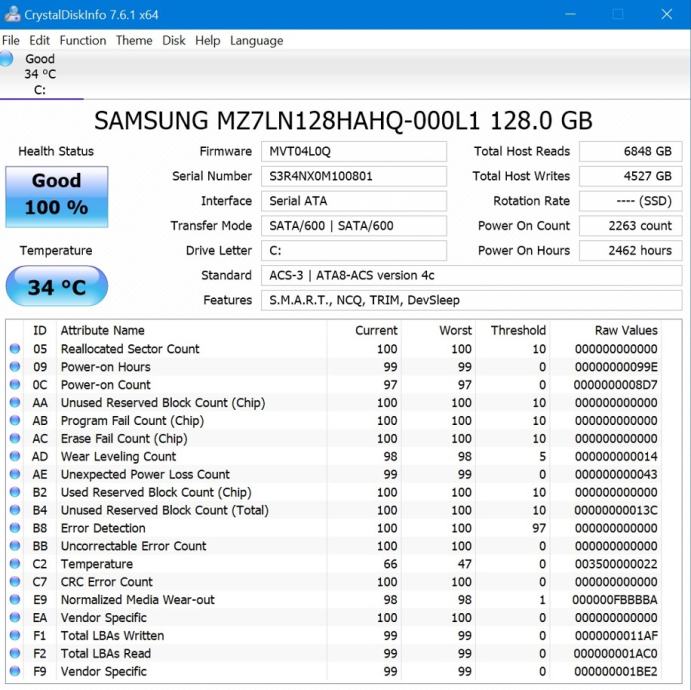Click status dot of Used Reserved Block Count (Chip)
The width and height of the screenshot is (691, 690).
click(x=15, y=492)
